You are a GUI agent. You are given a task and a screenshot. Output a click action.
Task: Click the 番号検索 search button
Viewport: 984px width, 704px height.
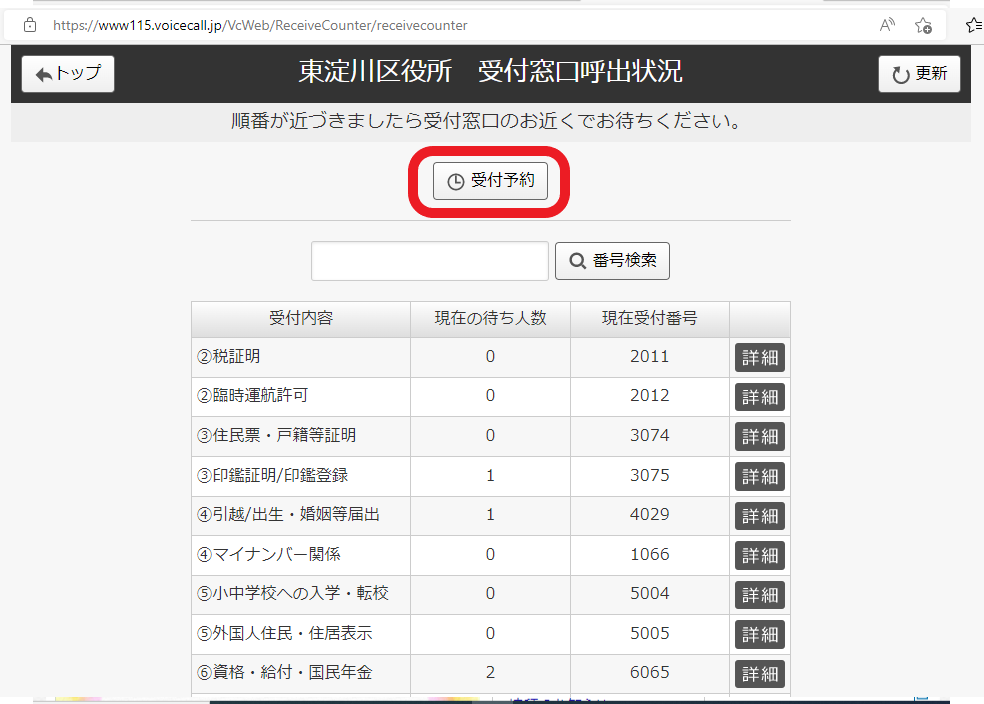pyautogui.click(x=612, y=260)
